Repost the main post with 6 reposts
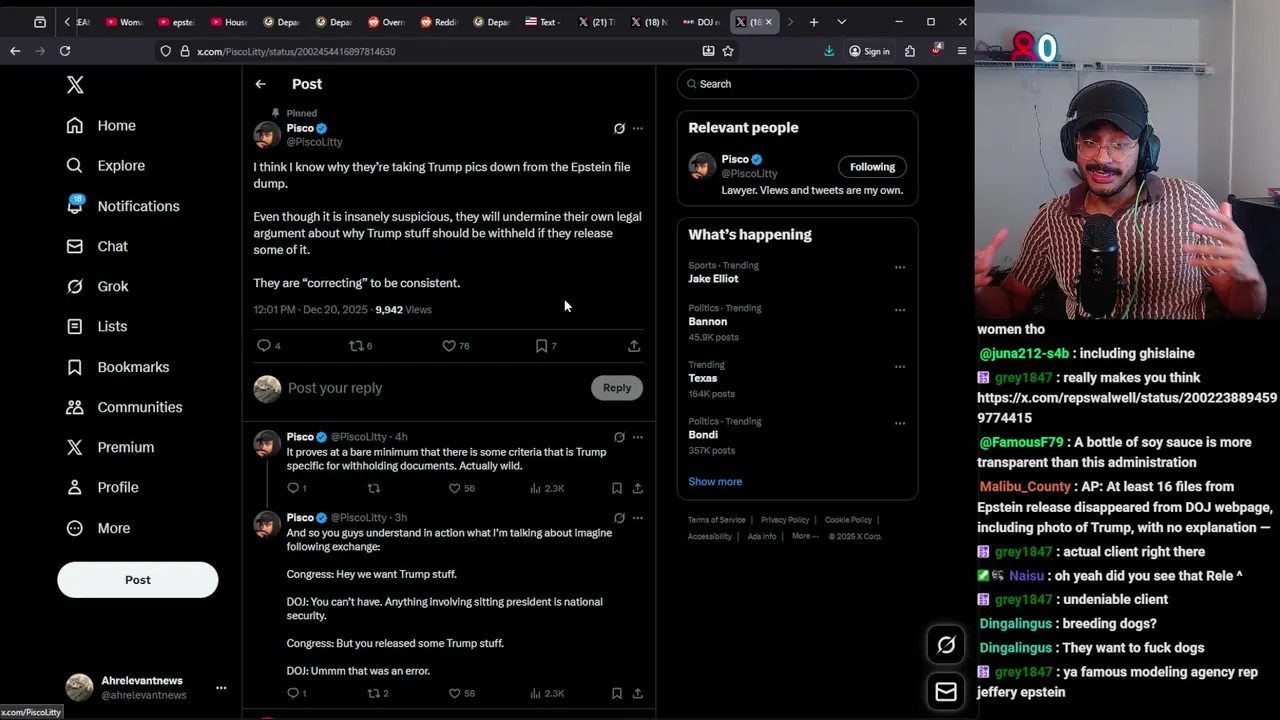1280x720 pixels. pyautogui.click(x=360, y=346)
